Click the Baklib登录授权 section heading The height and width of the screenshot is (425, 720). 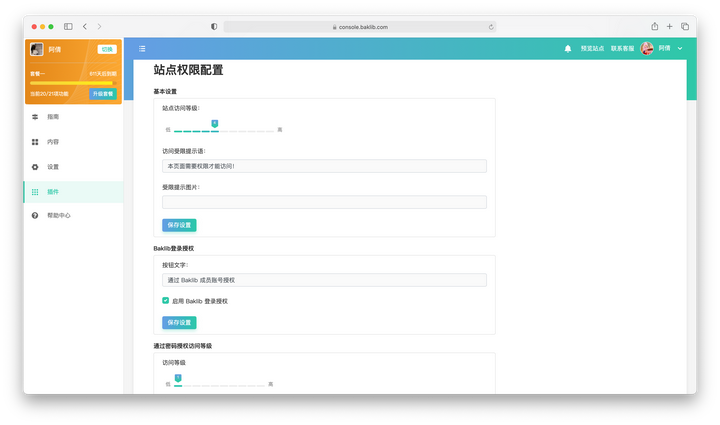click(x=174, y=248)
